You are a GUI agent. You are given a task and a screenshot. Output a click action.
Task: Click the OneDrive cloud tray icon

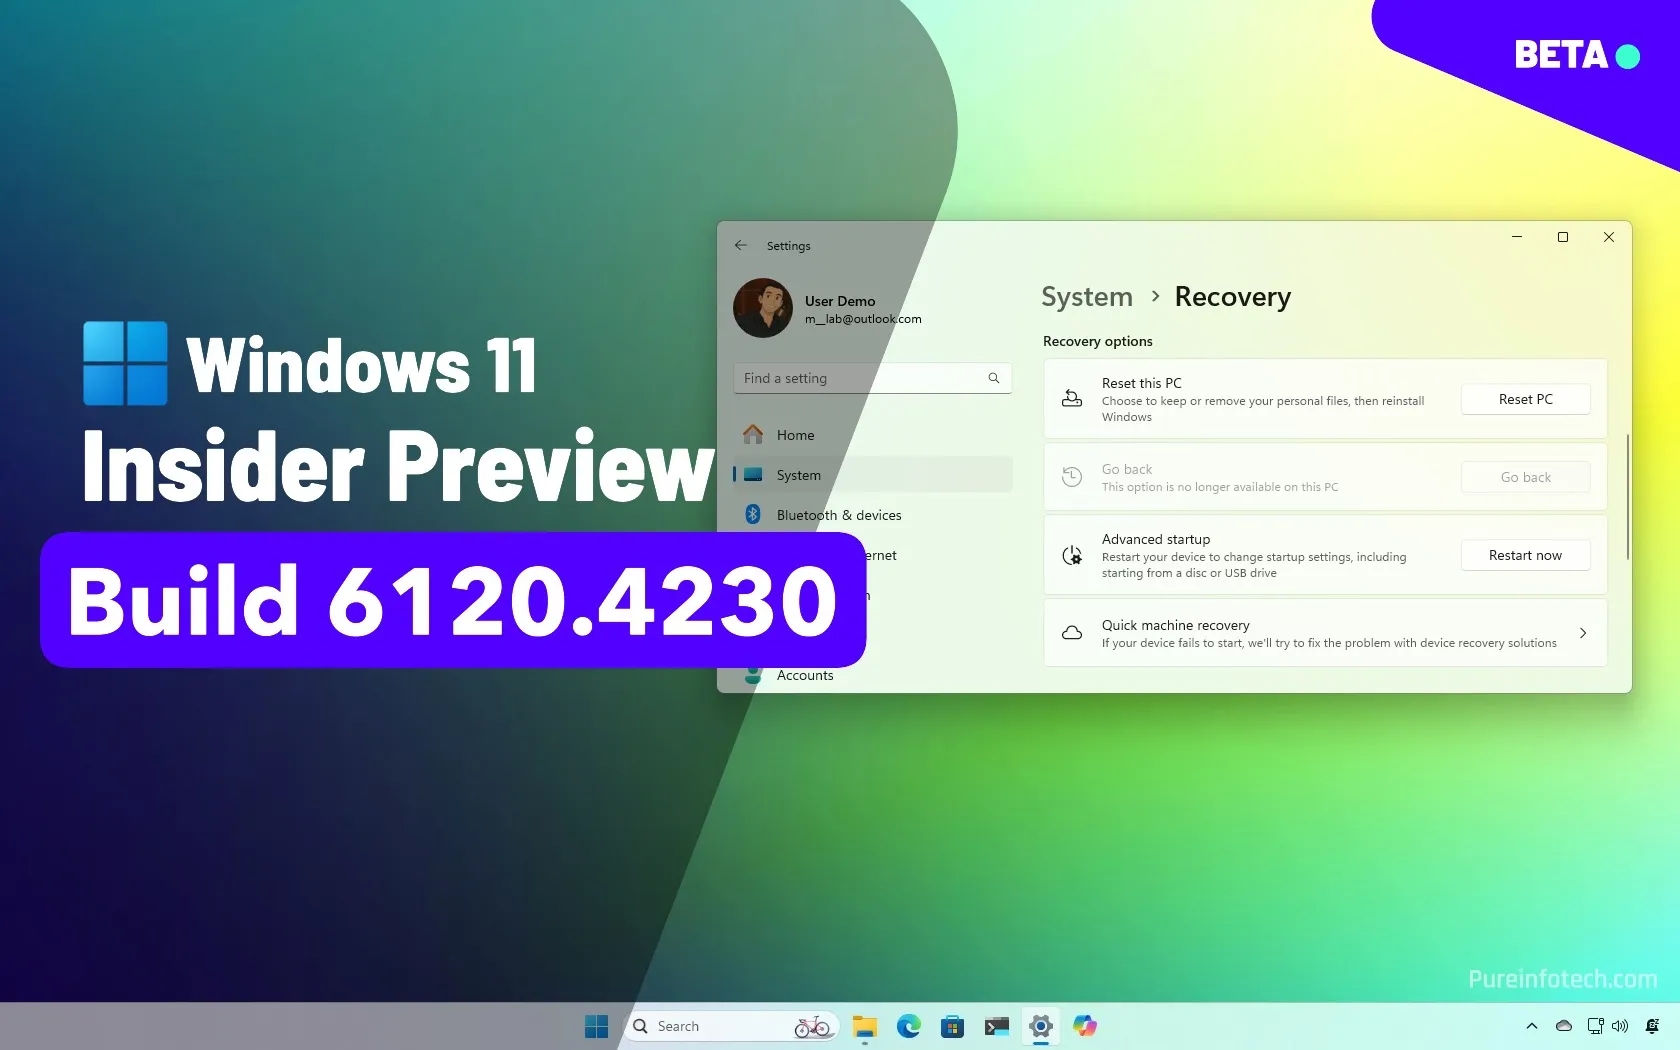click(x=1564, y=1026)
